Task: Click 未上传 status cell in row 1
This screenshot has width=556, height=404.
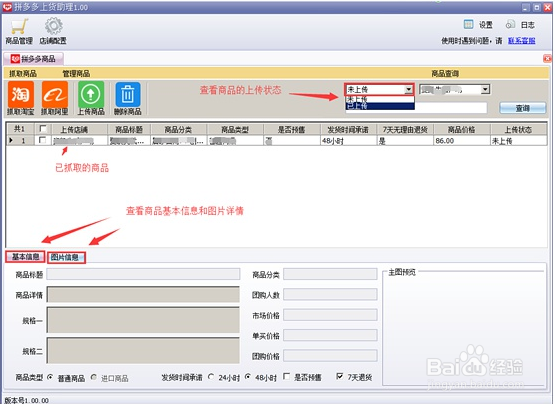Action: (519, 140)
